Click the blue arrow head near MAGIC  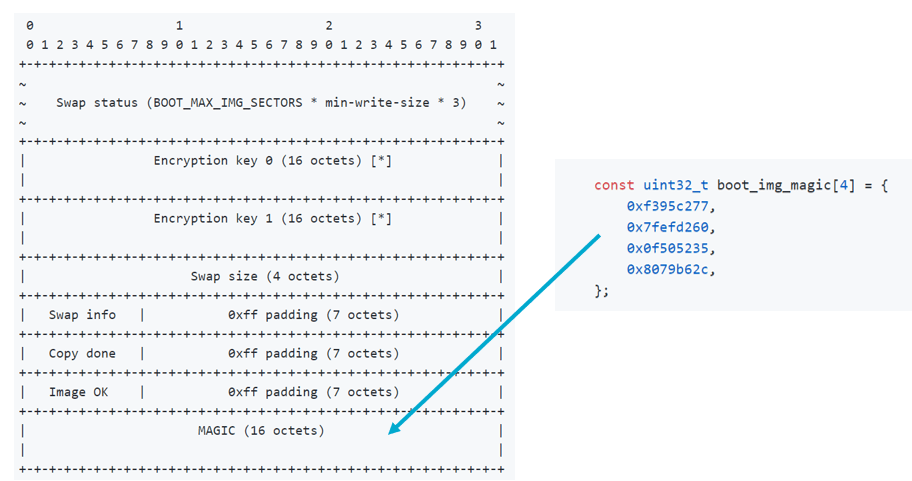[396, 427]
